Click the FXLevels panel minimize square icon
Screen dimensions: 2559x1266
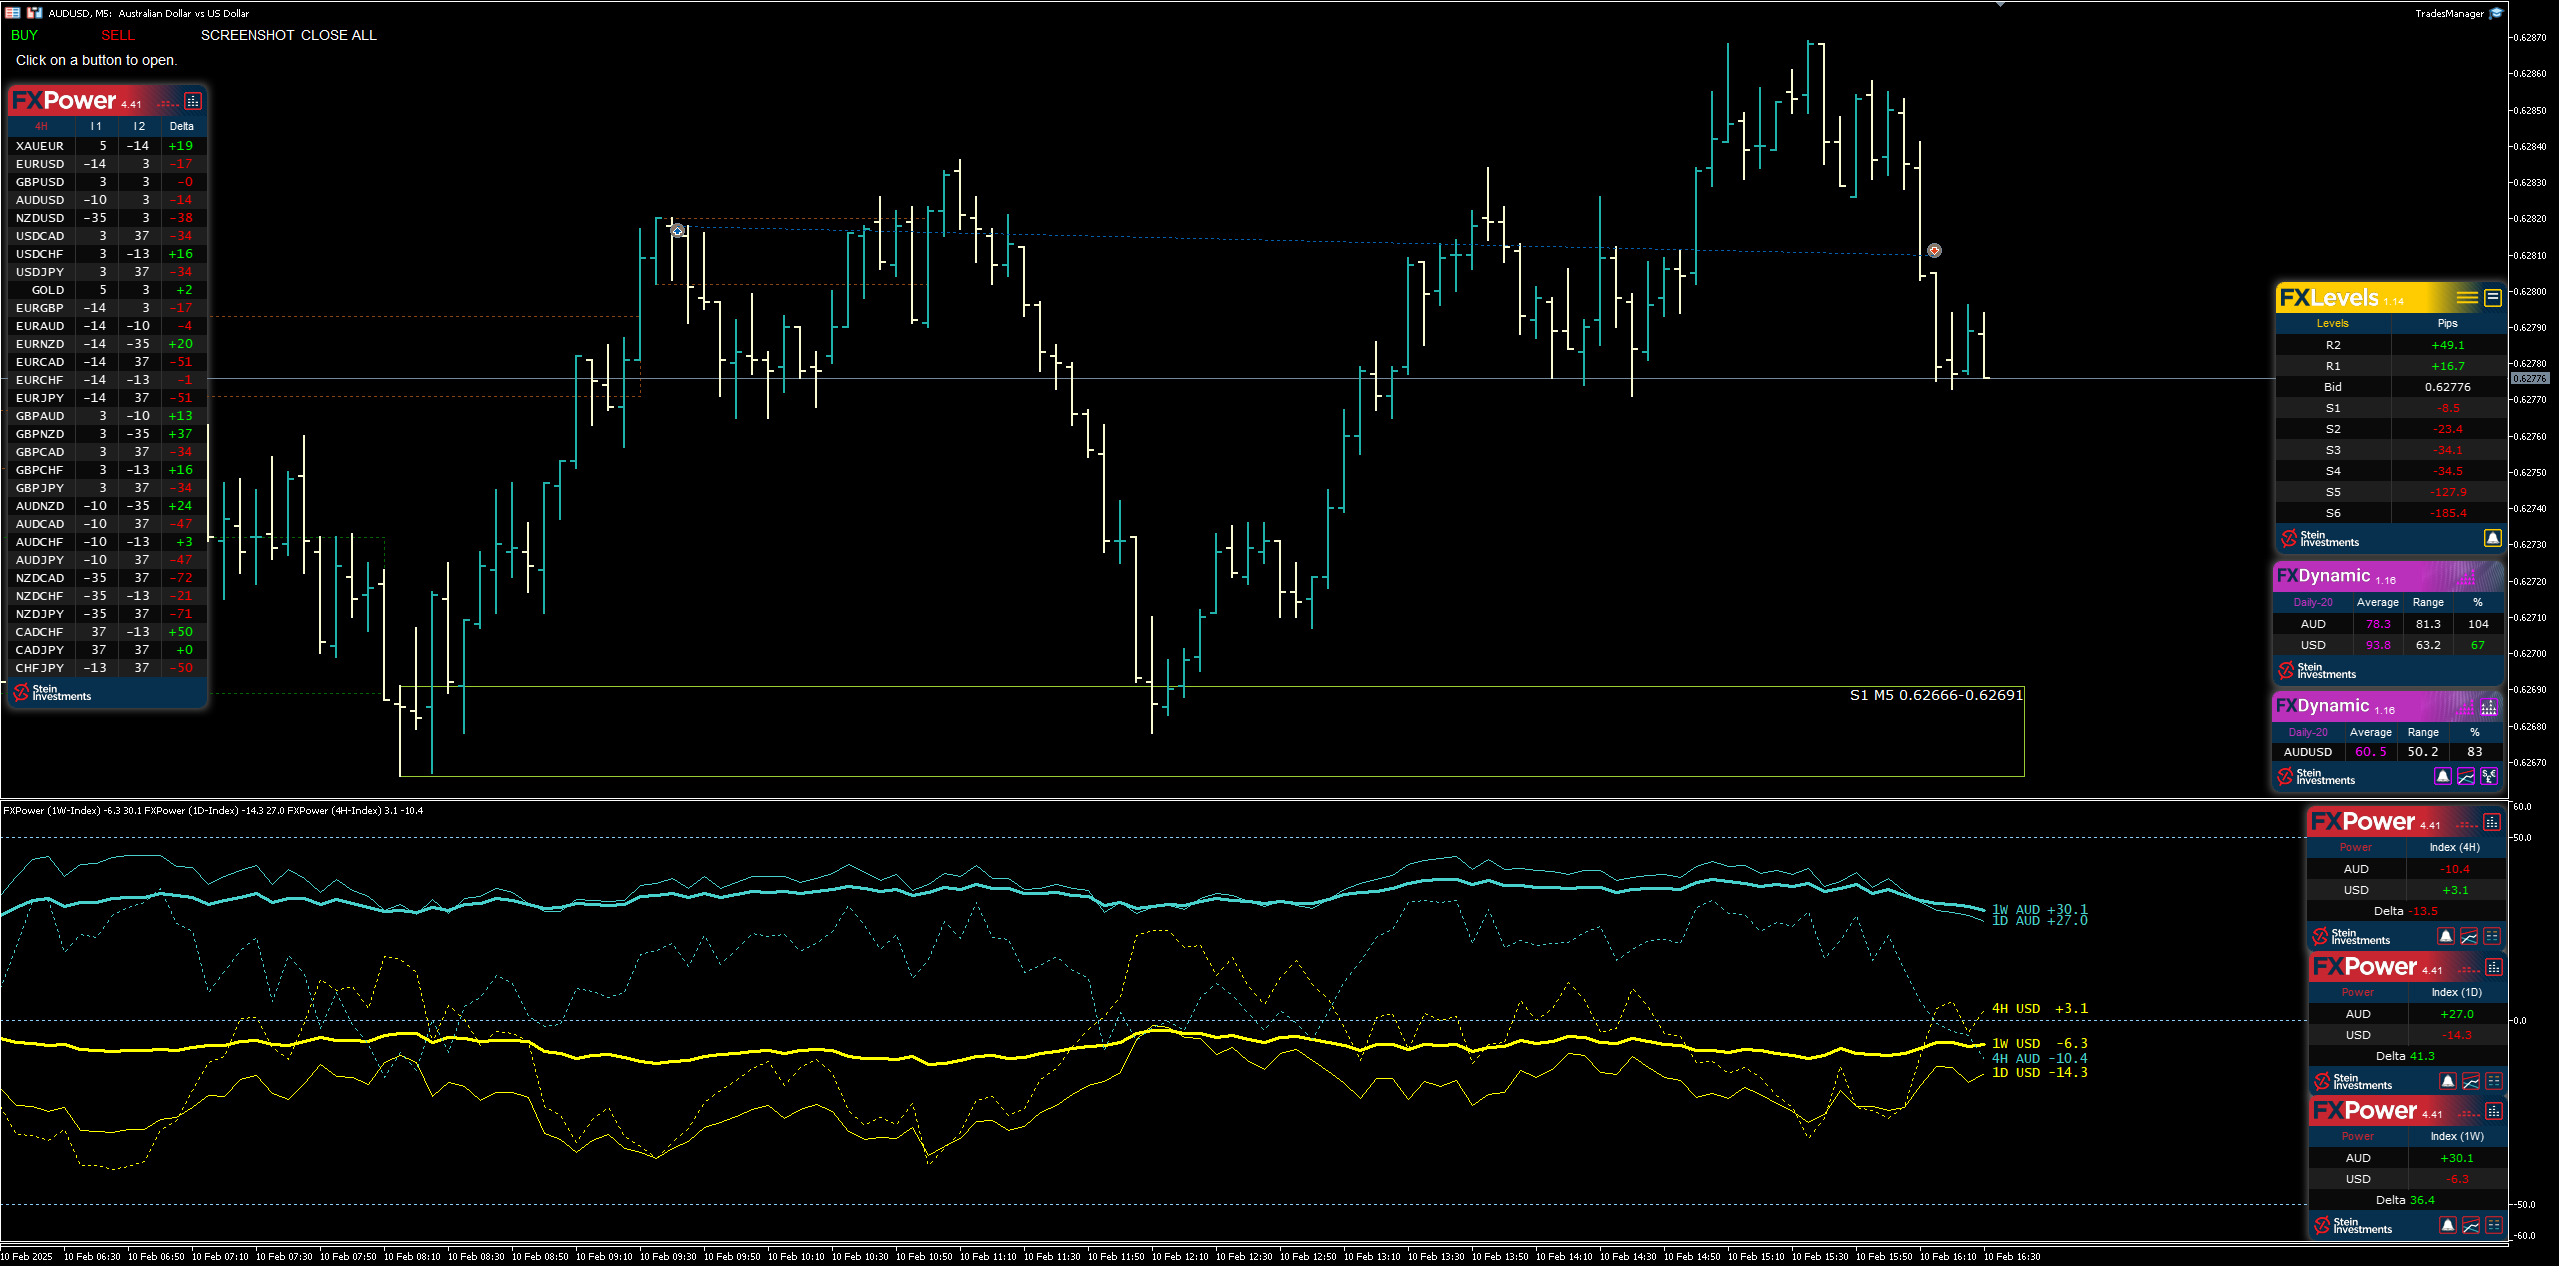point(2493,297)
